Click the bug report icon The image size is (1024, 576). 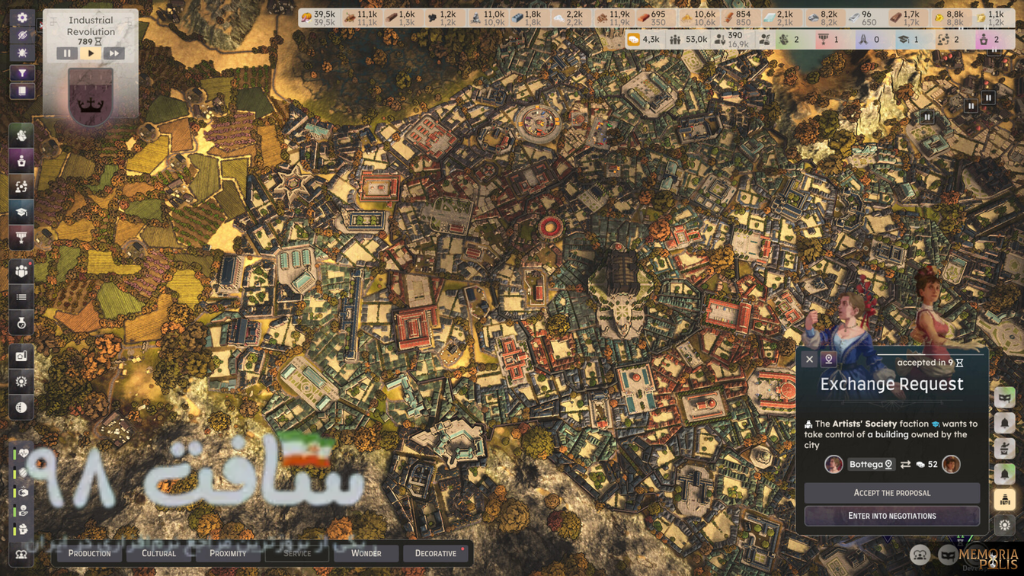click(x=22, y=54)
